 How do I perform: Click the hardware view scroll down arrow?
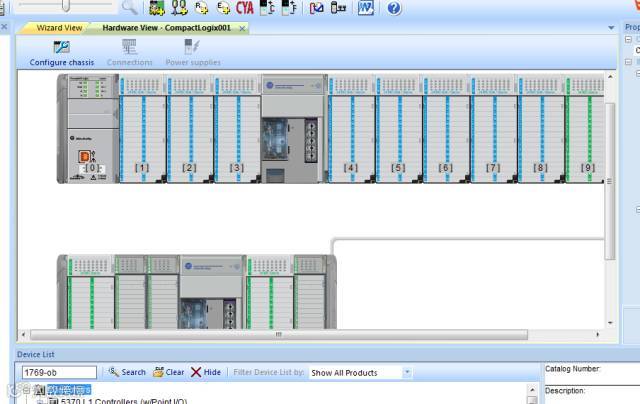pyautogui.click(x=610, y=323)
